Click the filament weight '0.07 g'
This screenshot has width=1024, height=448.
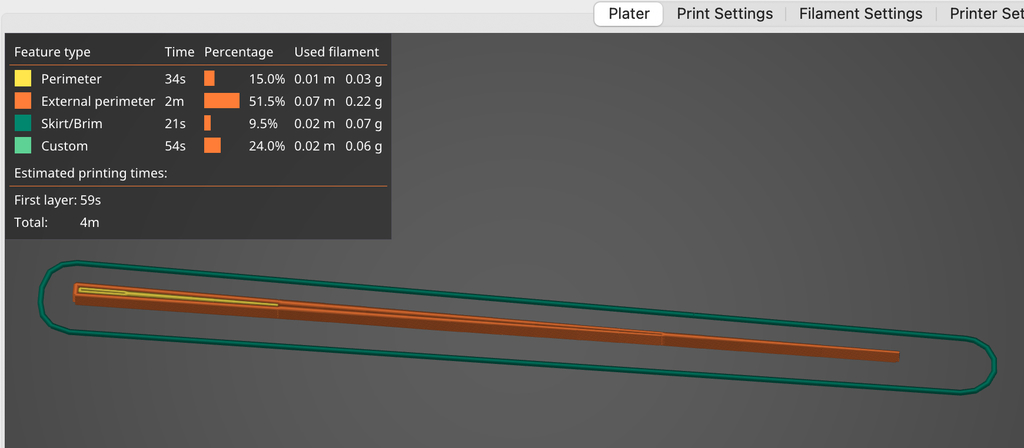[x=364, y=123]
